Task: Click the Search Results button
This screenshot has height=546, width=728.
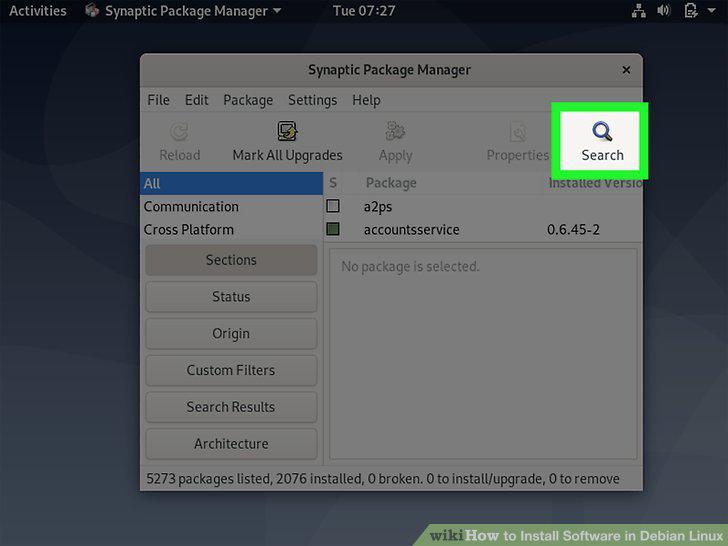Action: (231, 407)
